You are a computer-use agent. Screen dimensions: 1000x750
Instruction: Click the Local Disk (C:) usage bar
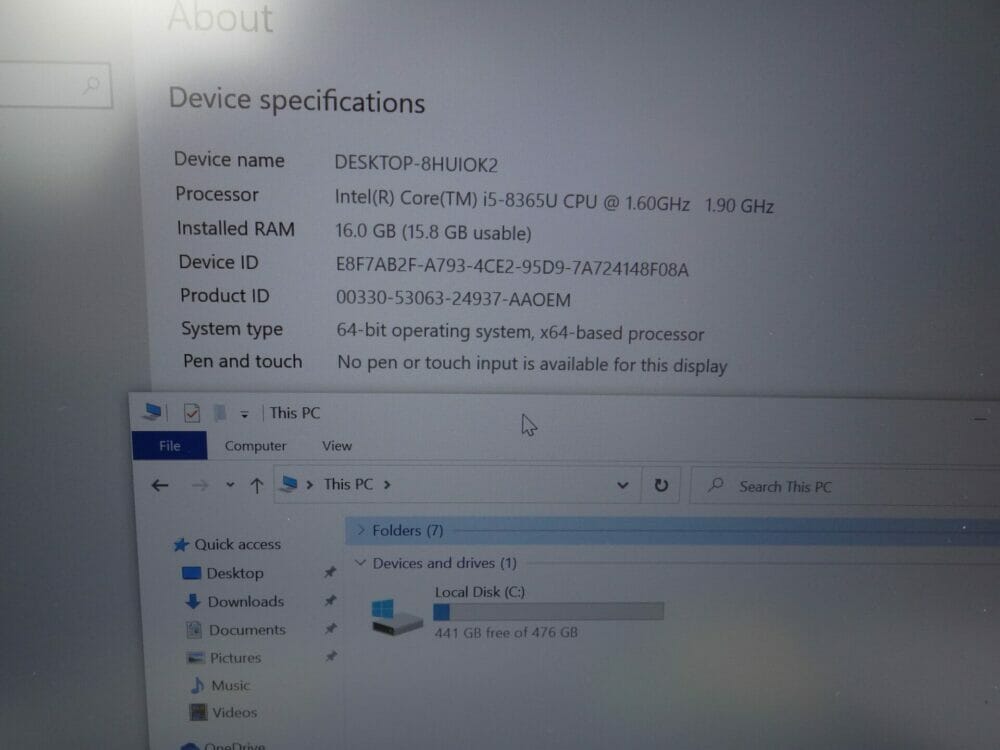(x=548, y=612)
